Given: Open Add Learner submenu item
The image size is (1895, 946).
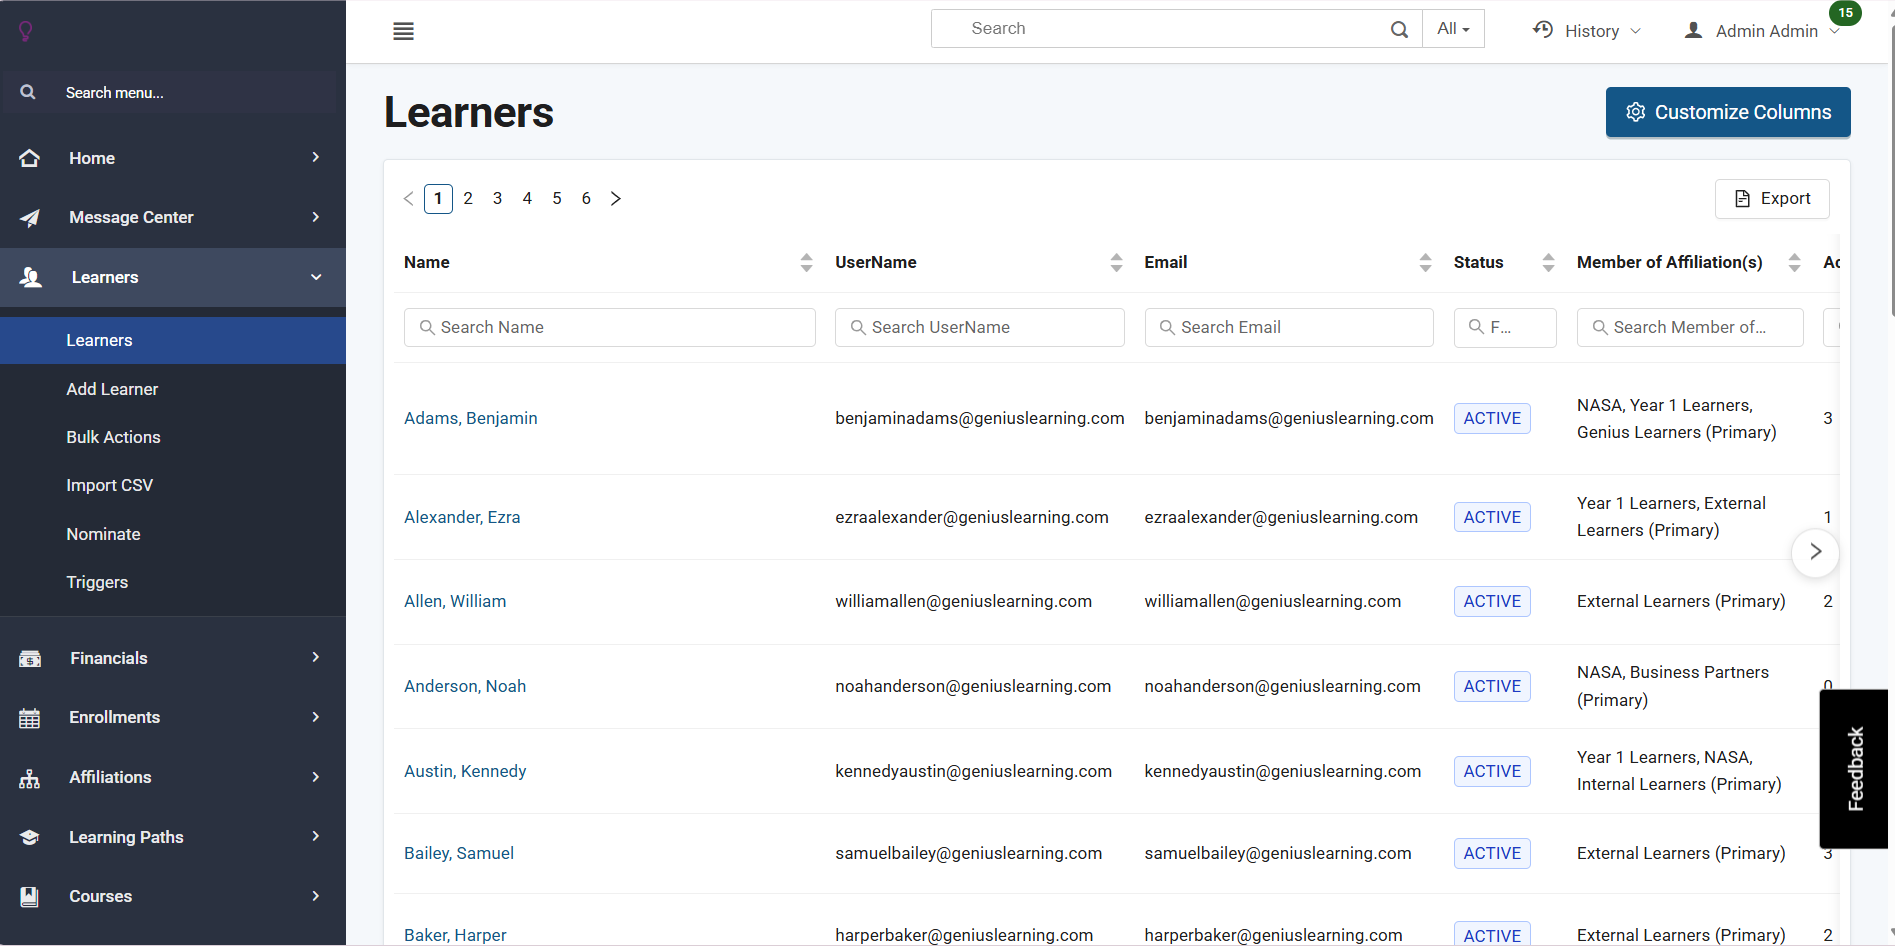Looking at the screenshot, I should [112, 389].
